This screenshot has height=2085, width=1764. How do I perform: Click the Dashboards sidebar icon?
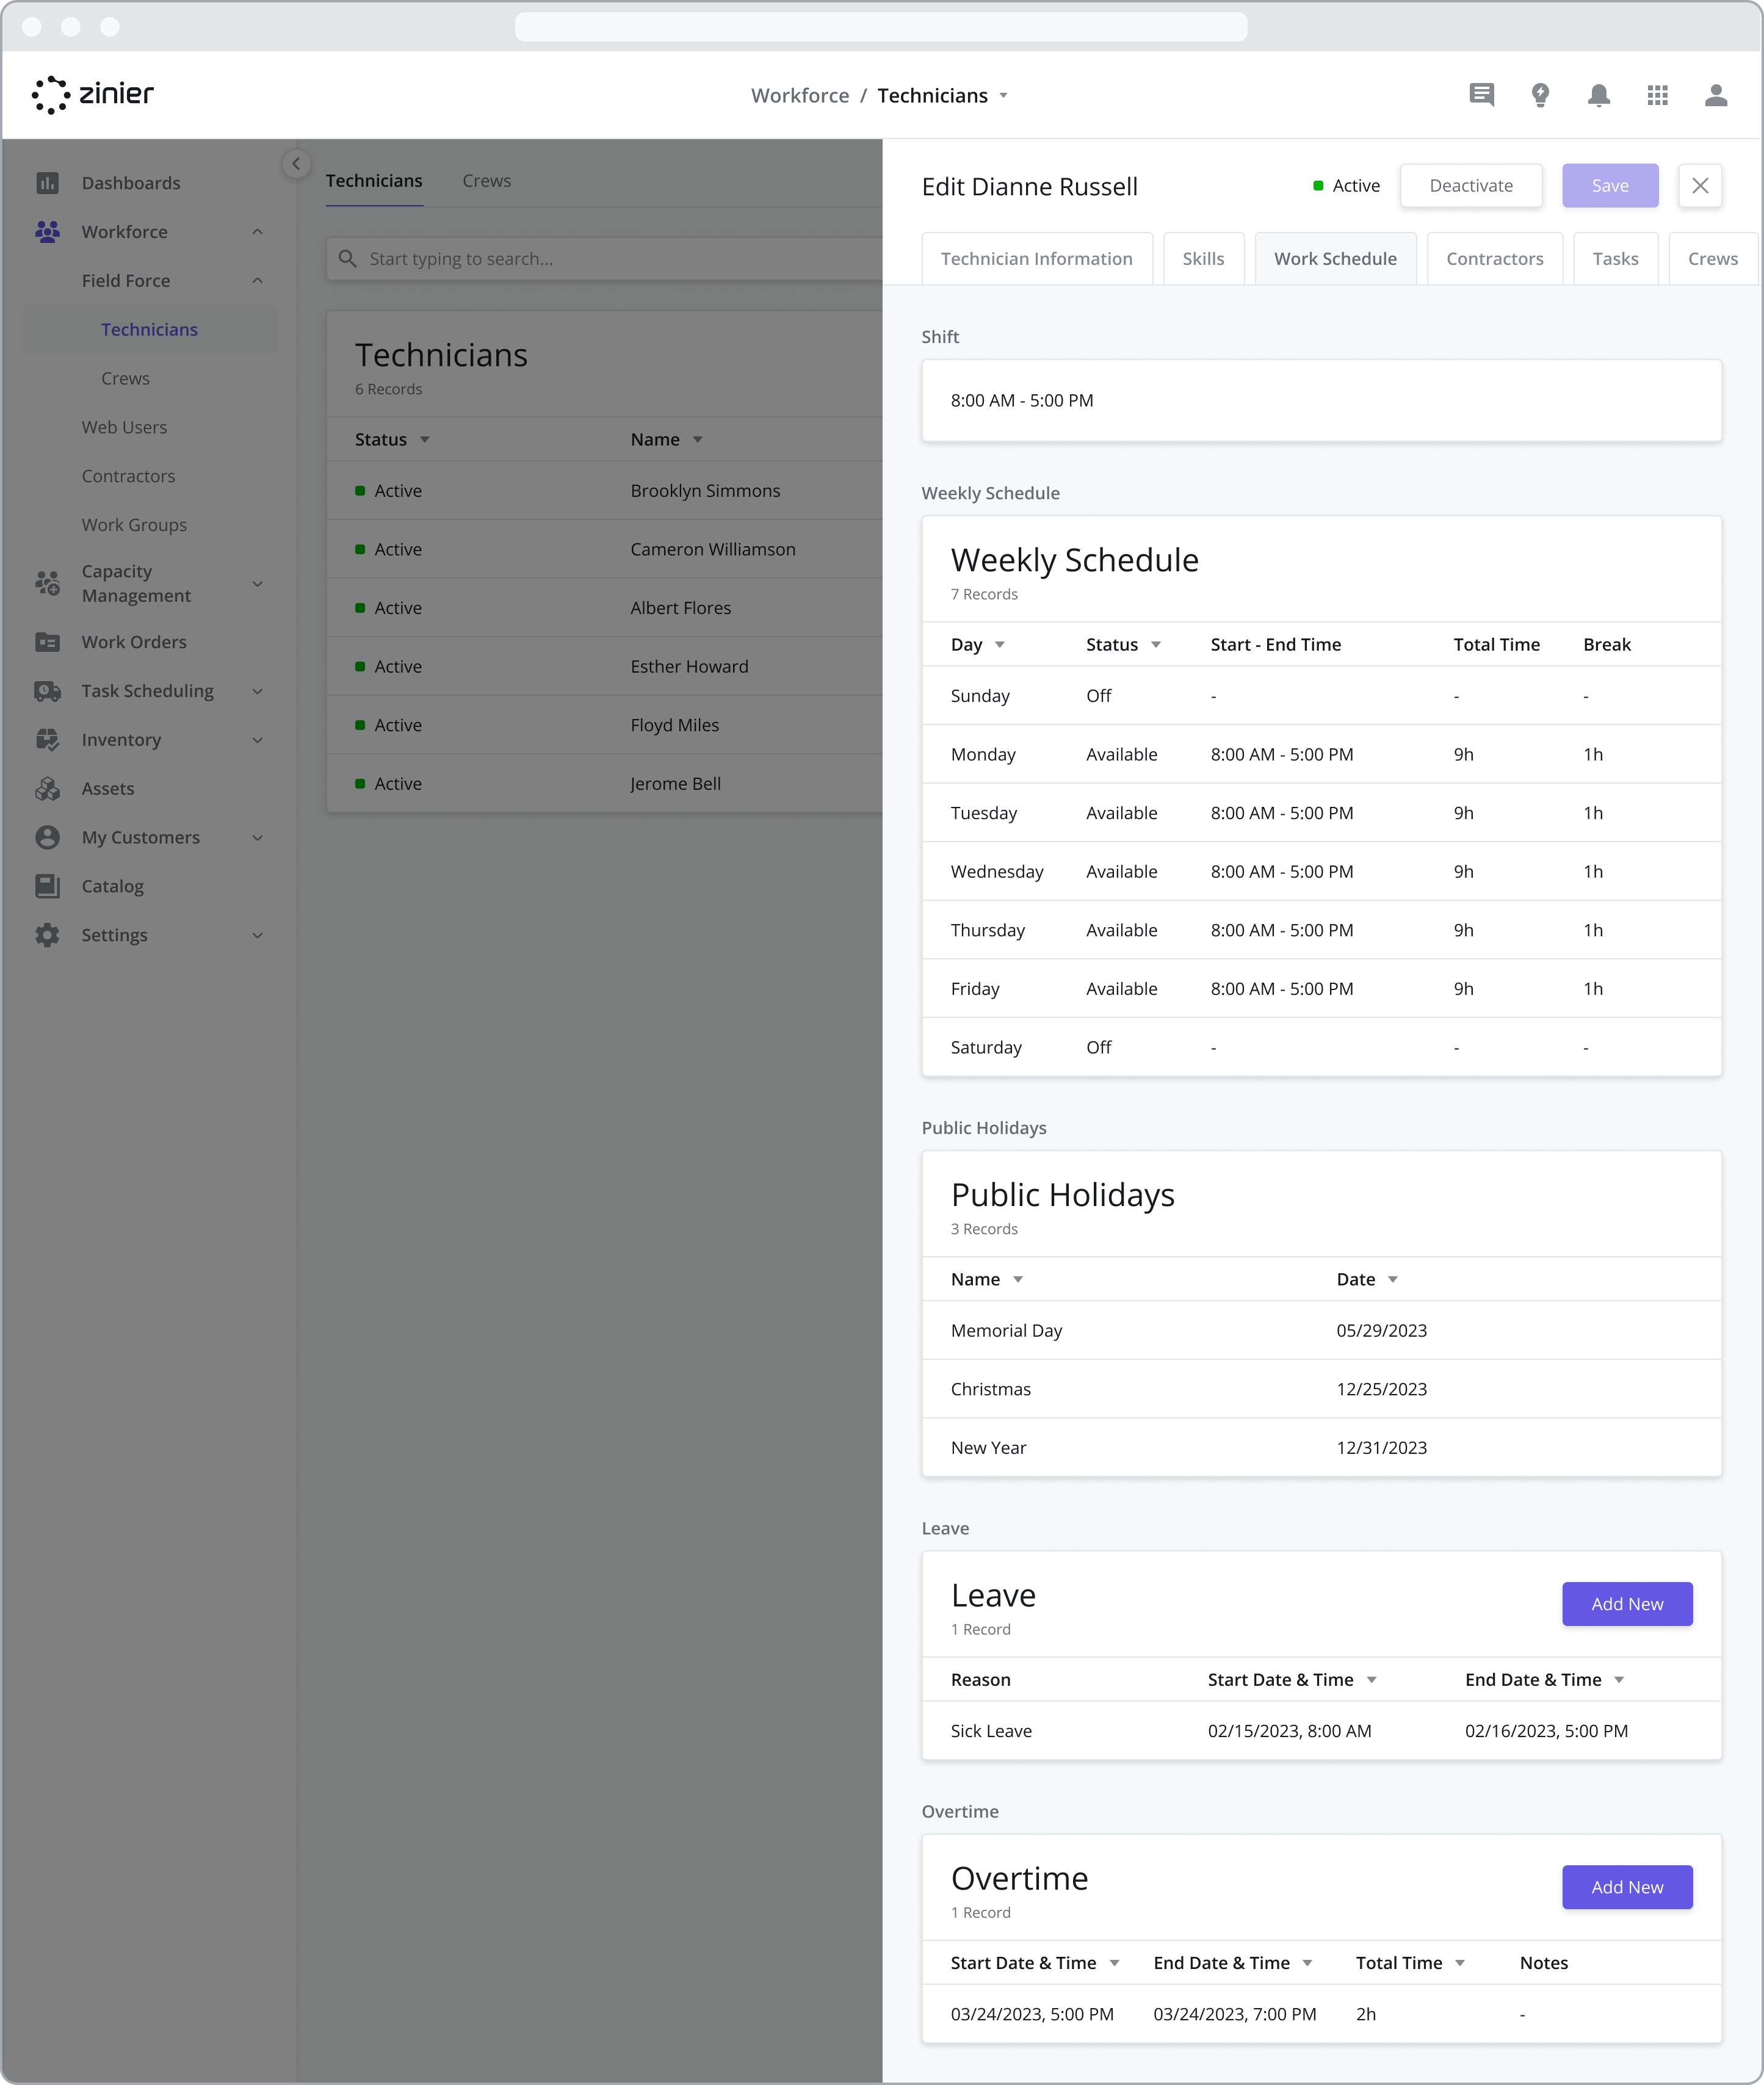[x=47, y=183]
